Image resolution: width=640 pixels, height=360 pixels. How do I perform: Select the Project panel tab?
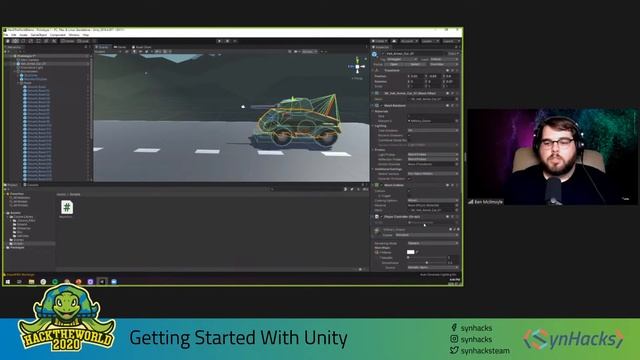coord(11,185)
